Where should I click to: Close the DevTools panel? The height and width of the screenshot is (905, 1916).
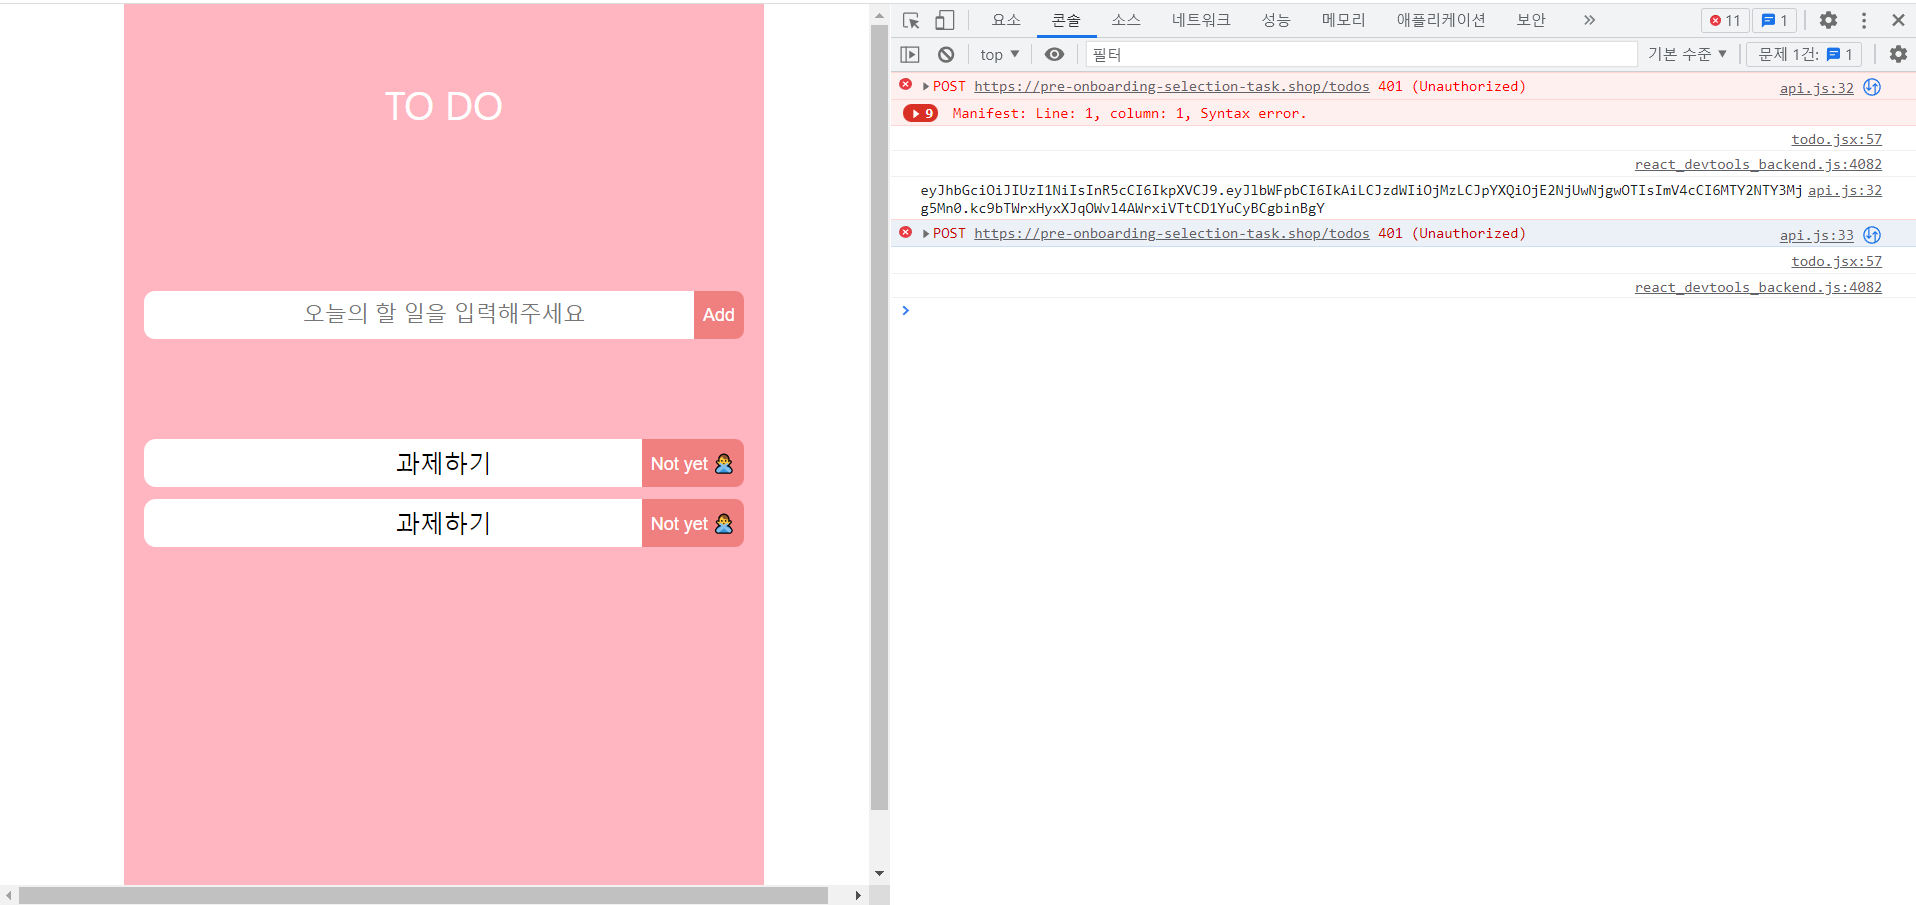pos(1898,20)
